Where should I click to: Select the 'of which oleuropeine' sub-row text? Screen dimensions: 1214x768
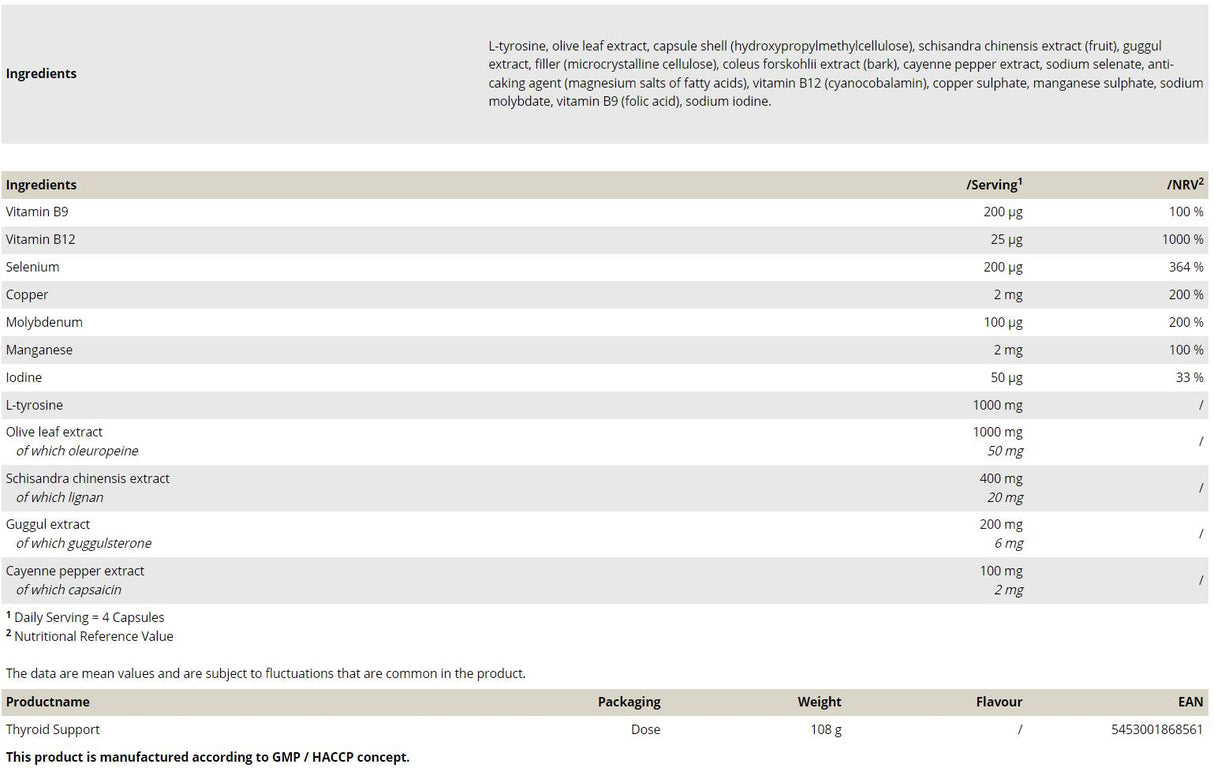point(77,451)
